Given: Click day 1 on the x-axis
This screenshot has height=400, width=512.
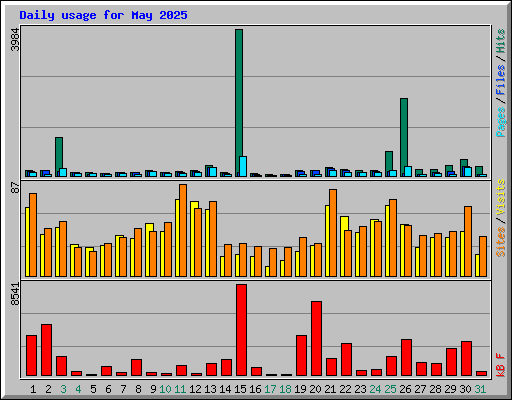Looking at the screenshot, I should click(33, 389).
